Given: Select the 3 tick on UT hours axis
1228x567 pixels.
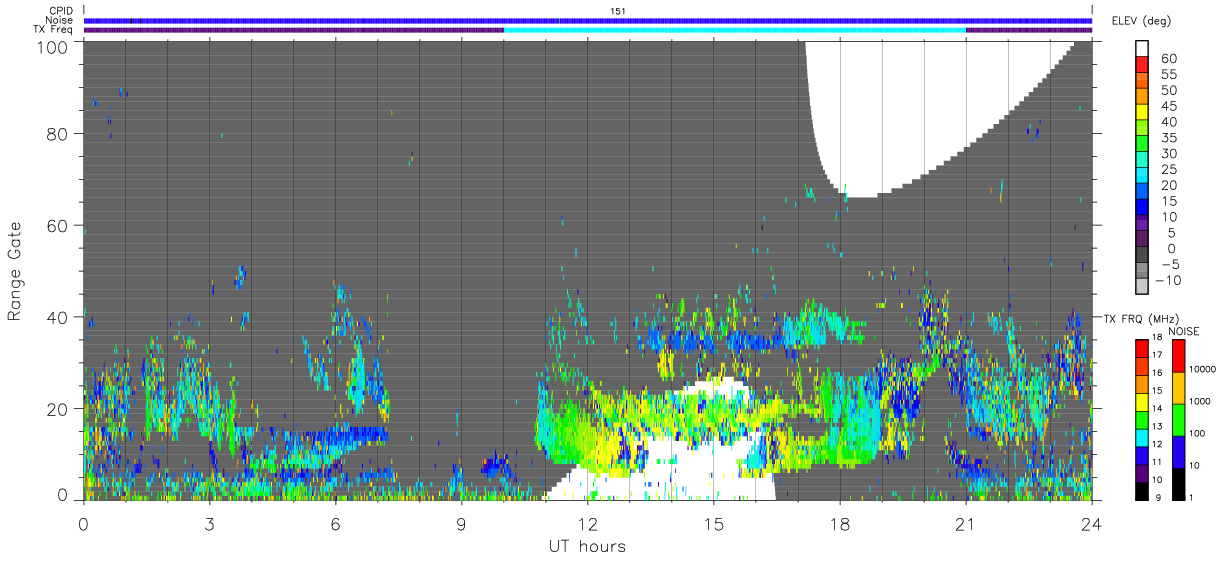Looking at the screenshot, I should (209, 523).
